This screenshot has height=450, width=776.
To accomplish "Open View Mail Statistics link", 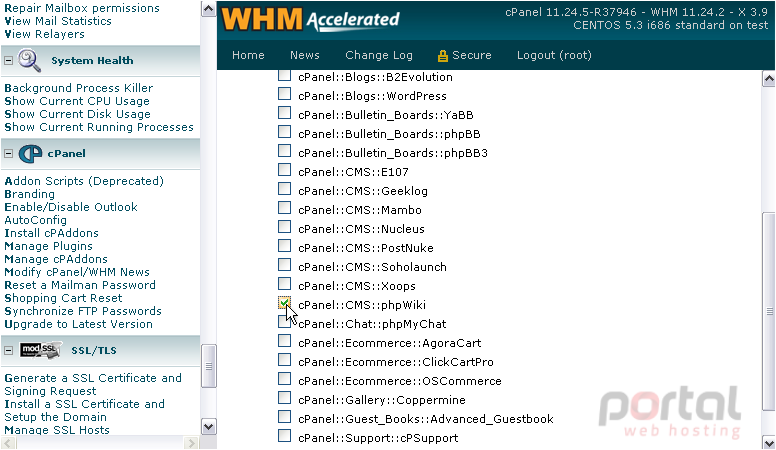I will pos(58,21).
